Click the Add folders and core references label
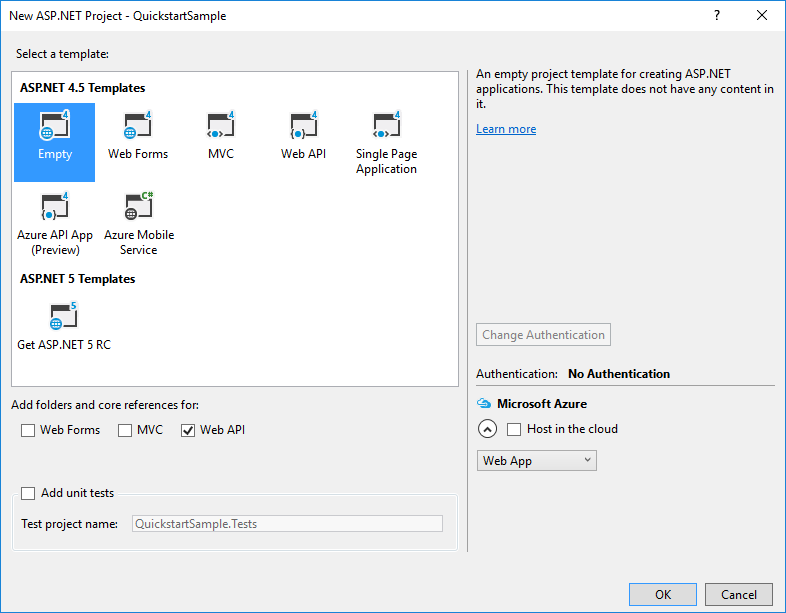Screen dimensions: 786x613 (105, 404)
